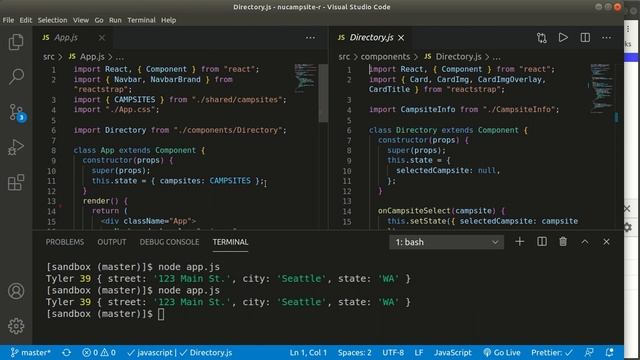The image size is (640, 360).
Task: Open the File menu
Action: (x=8, y=20)
